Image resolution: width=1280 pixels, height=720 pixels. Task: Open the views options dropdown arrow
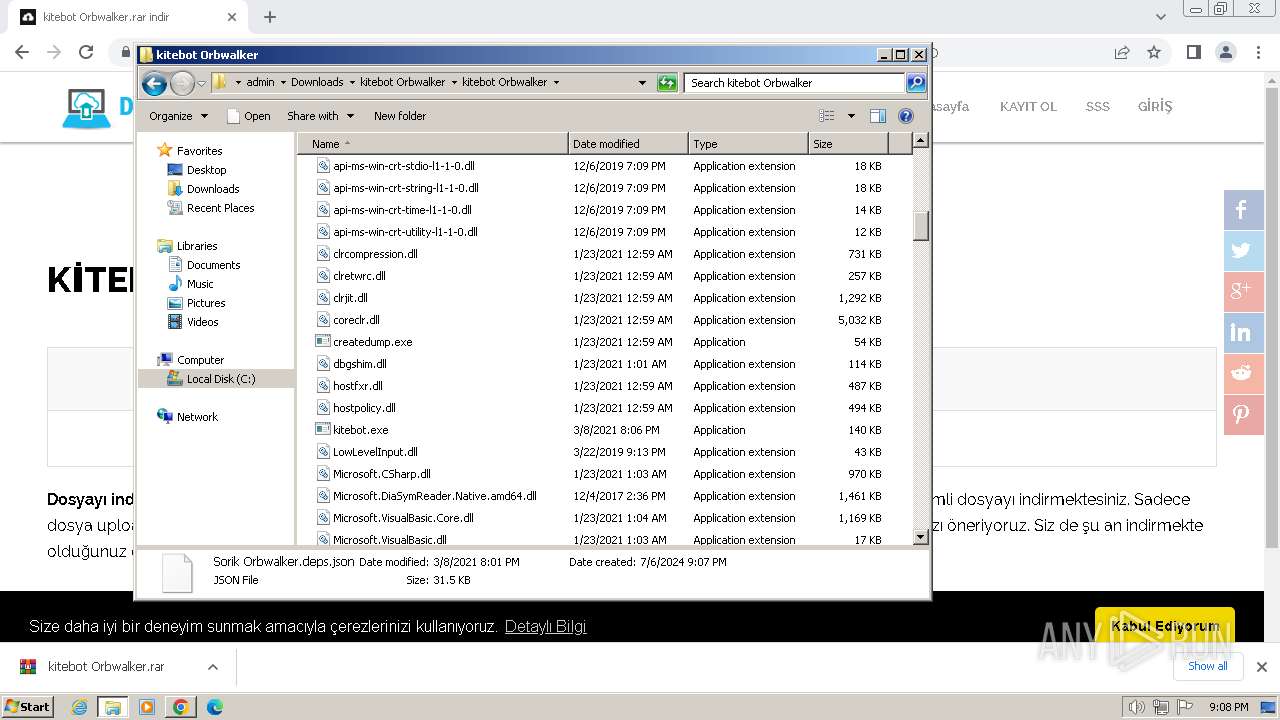(851, 116)
